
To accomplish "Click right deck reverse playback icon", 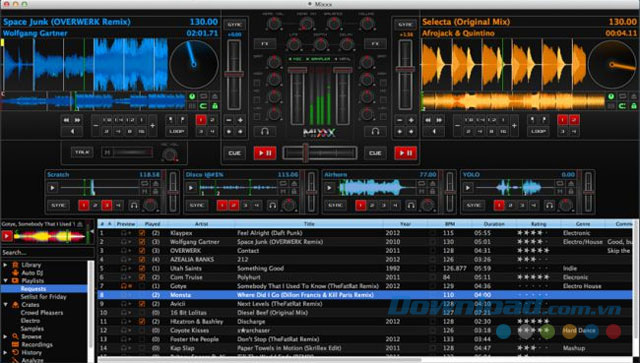I will tap(433, 131).
